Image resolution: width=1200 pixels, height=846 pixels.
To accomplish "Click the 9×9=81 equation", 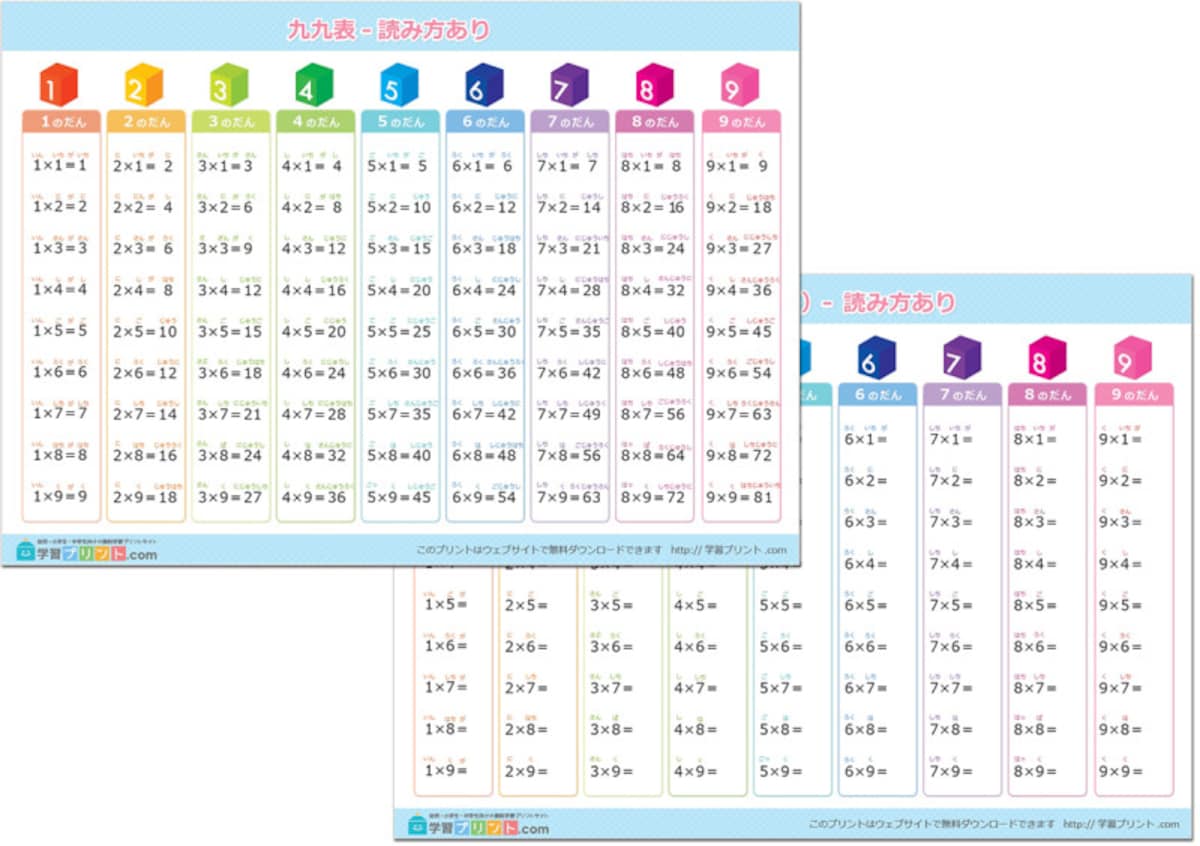I will [x=739, y=497].
